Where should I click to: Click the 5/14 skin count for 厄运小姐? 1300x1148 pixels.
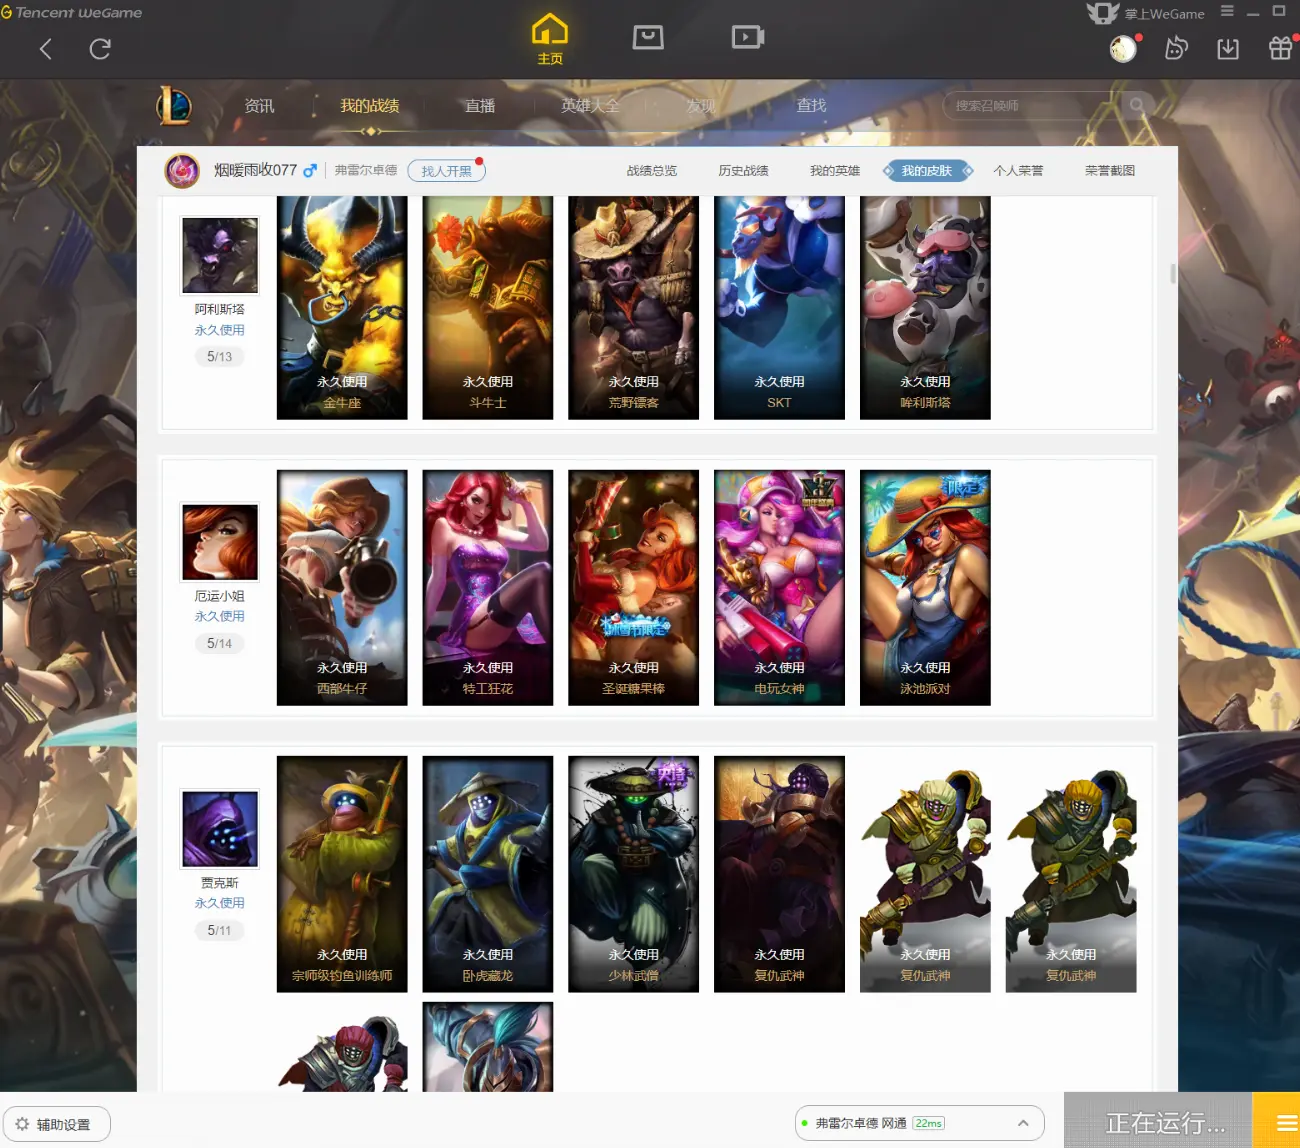[x=220, y=644]
